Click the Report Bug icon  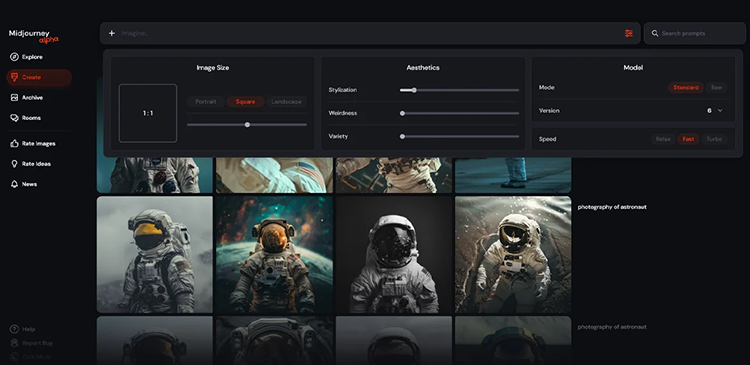tap(14, 343)
